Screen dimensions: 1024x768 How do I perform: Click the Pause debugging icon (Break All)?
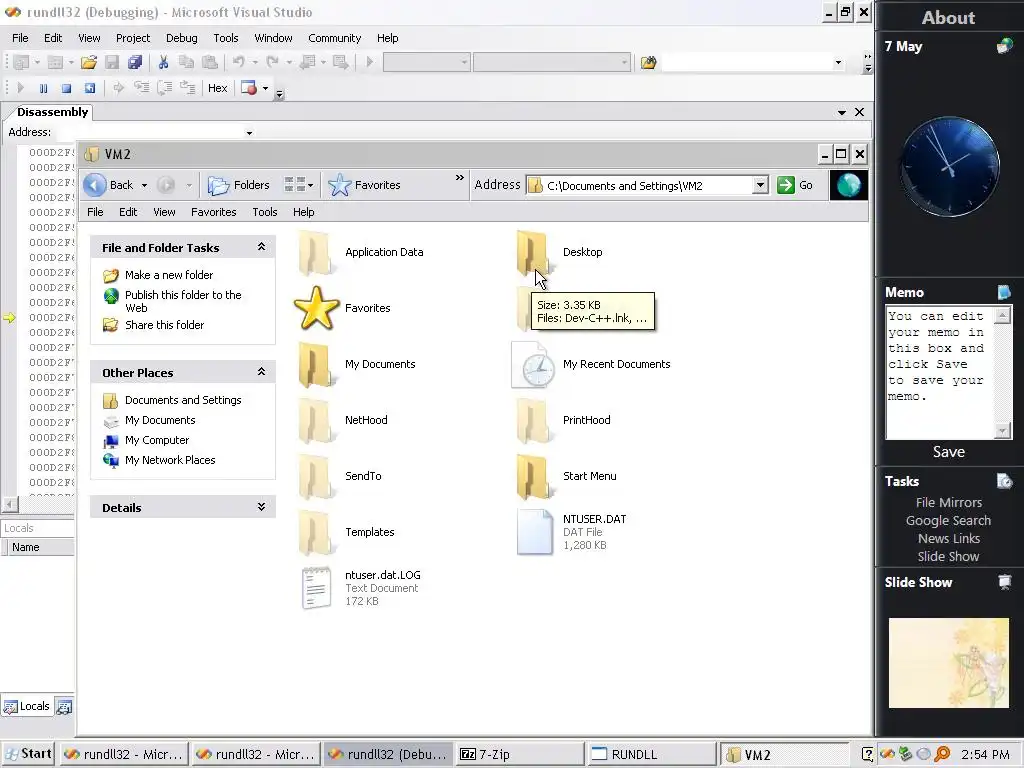click(43, 88)
